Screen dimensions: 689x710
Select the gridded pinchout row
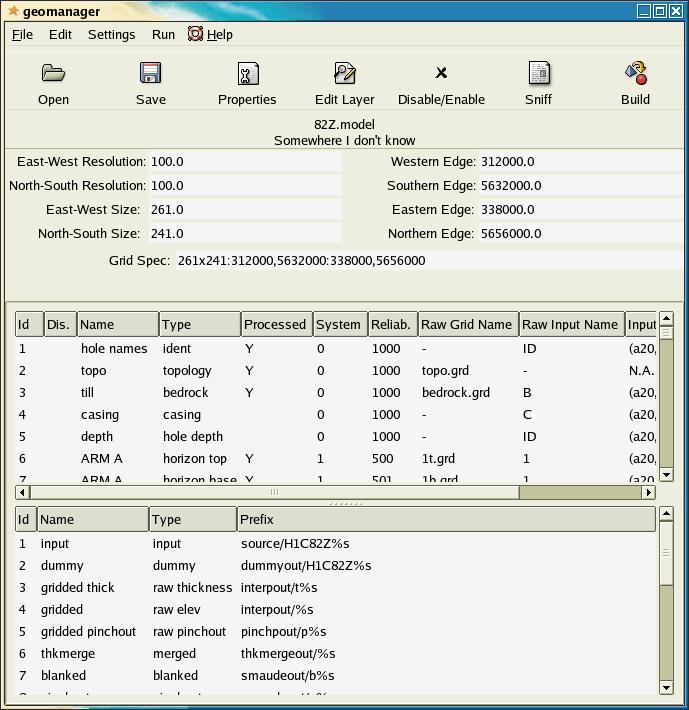point(88,631)
